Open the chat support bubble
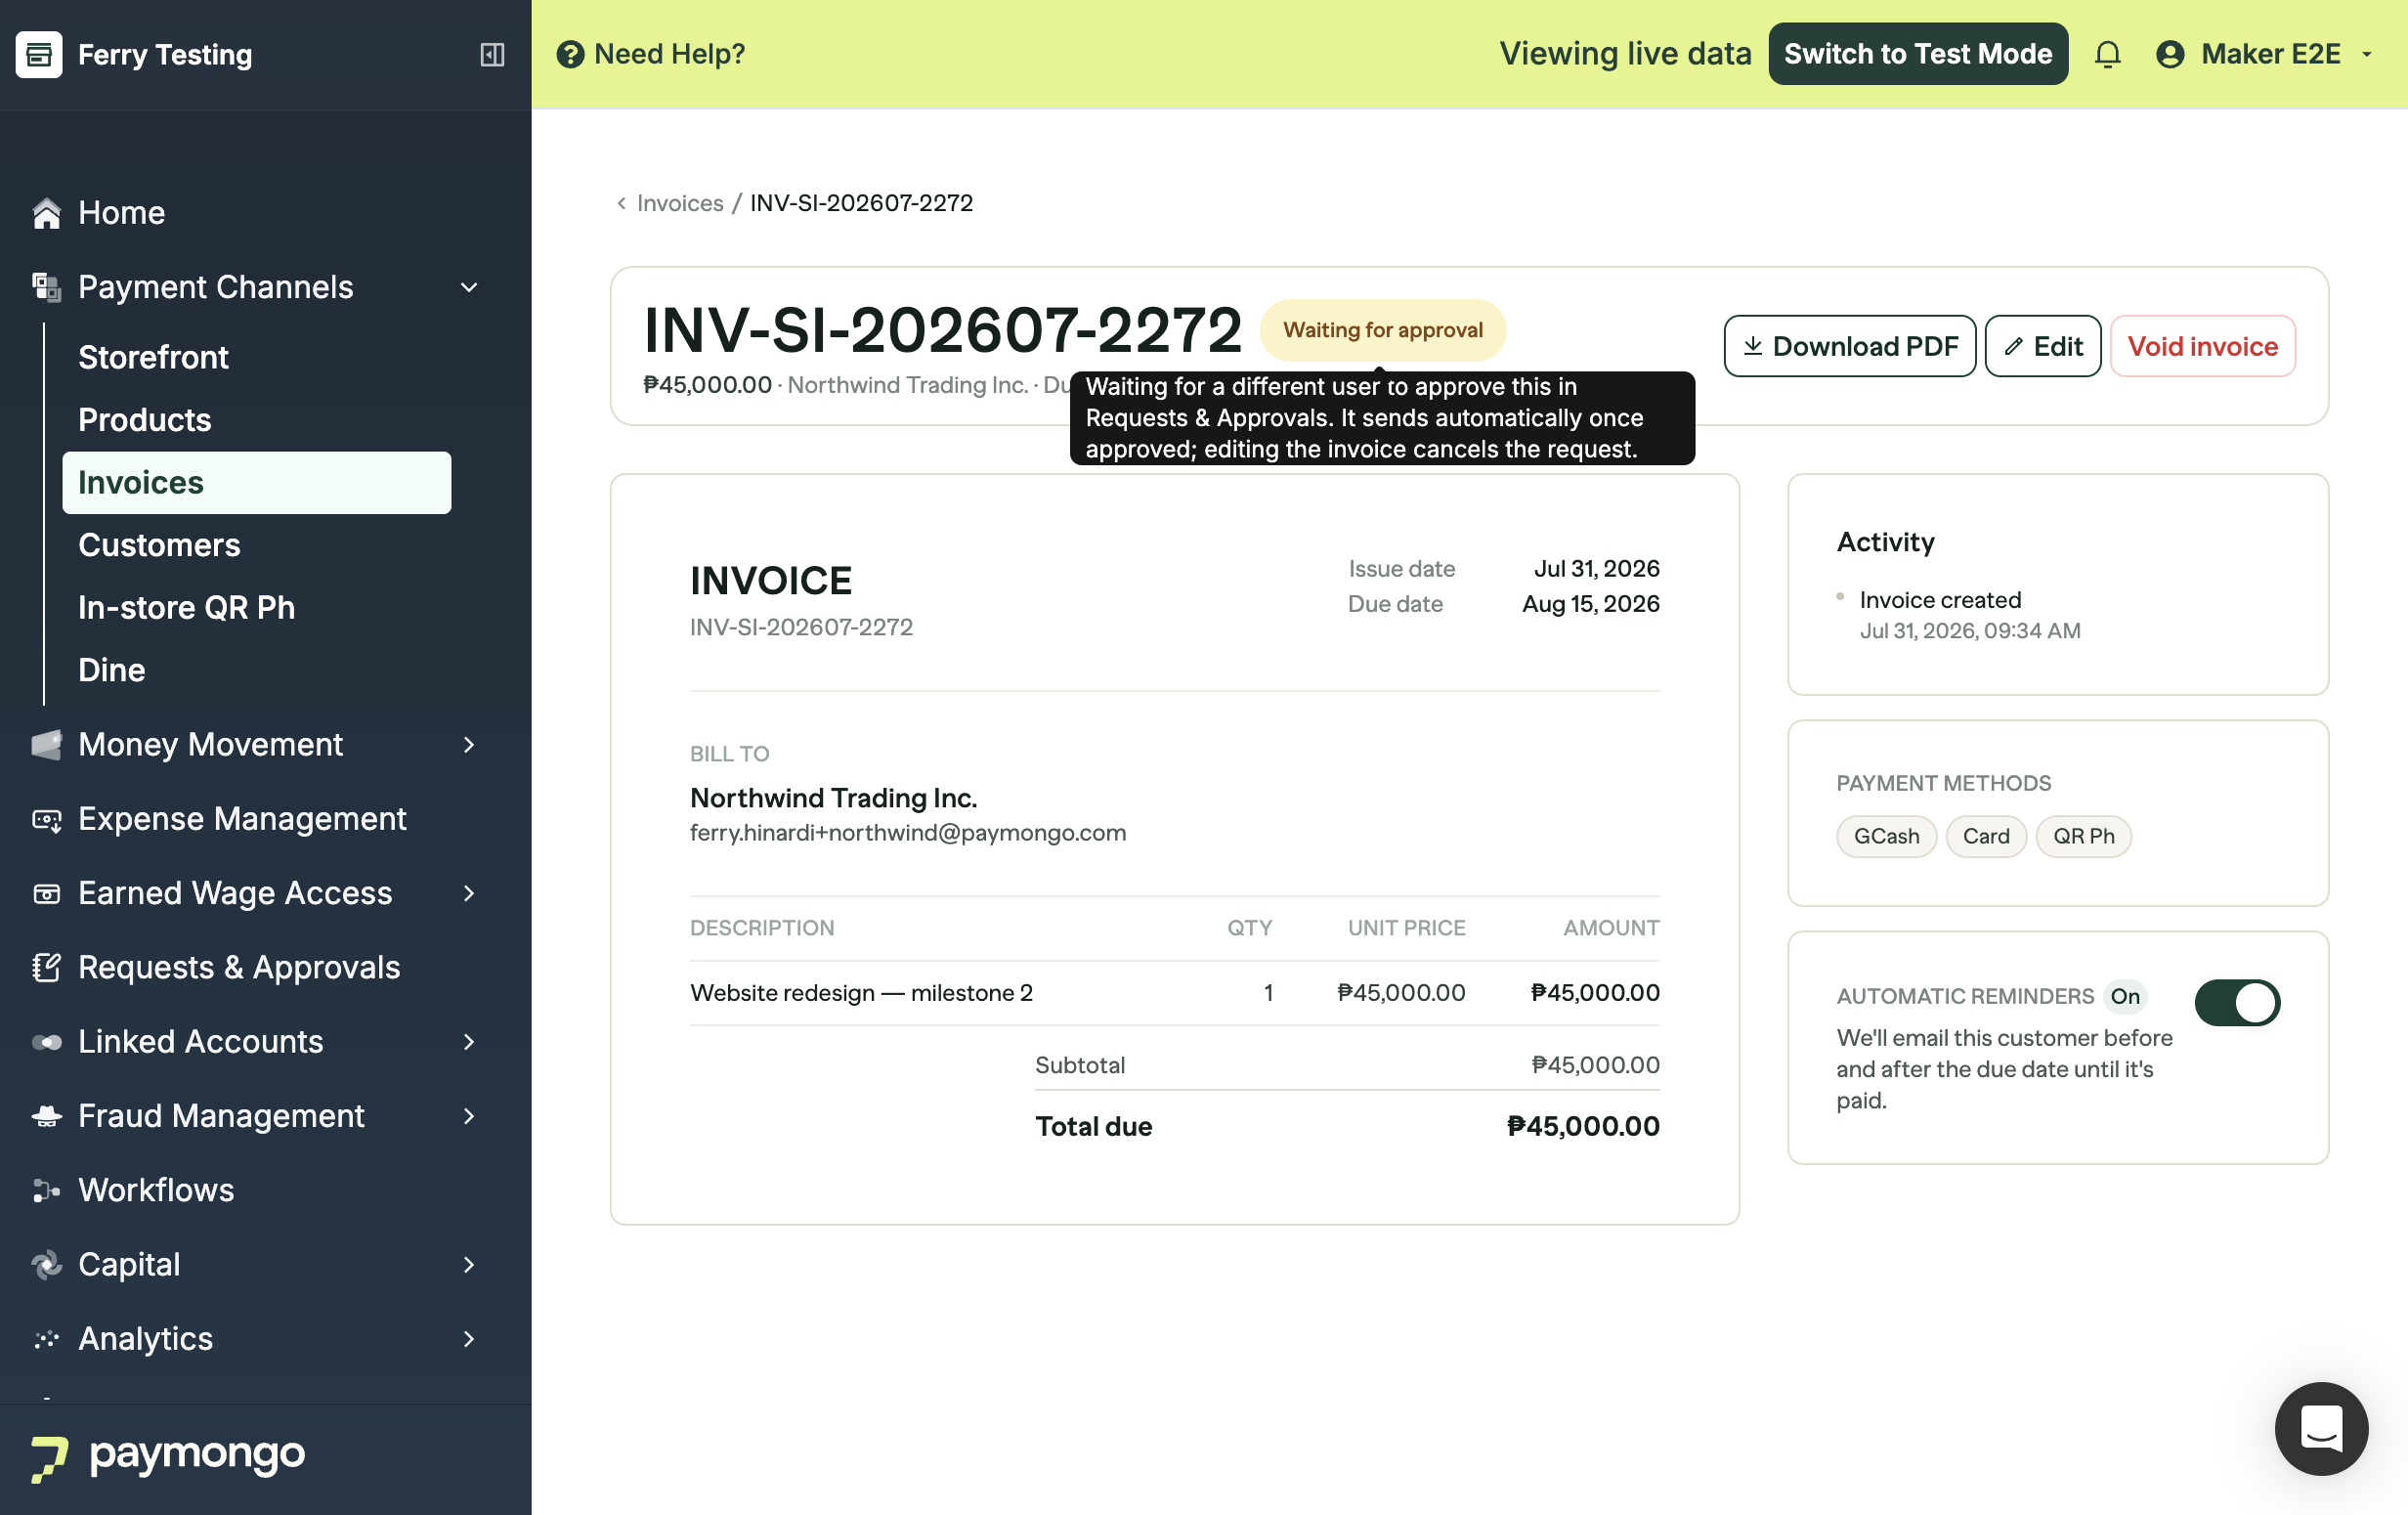2408x1515 pixels. (x=2321, y=1428)
